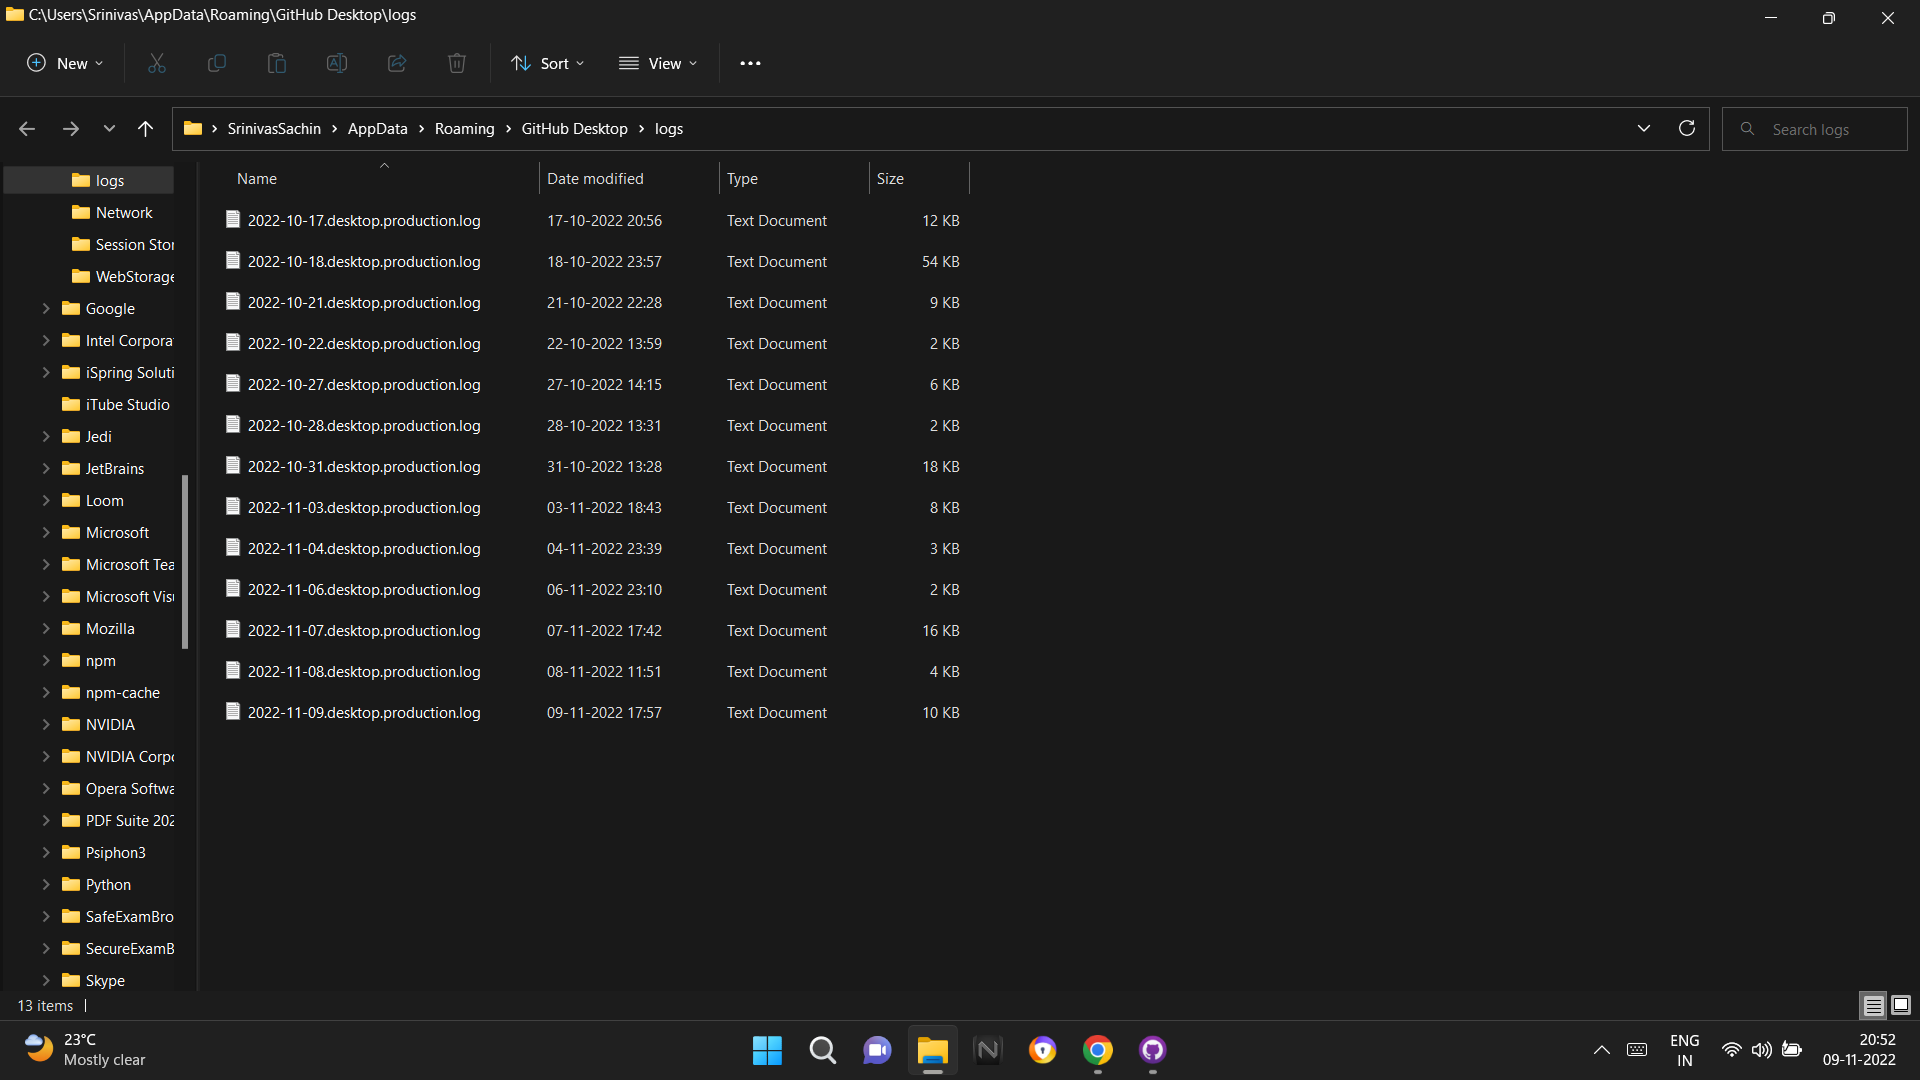
Task: Click the Copy icon in toolbar
Action: [x=216, y=63]
